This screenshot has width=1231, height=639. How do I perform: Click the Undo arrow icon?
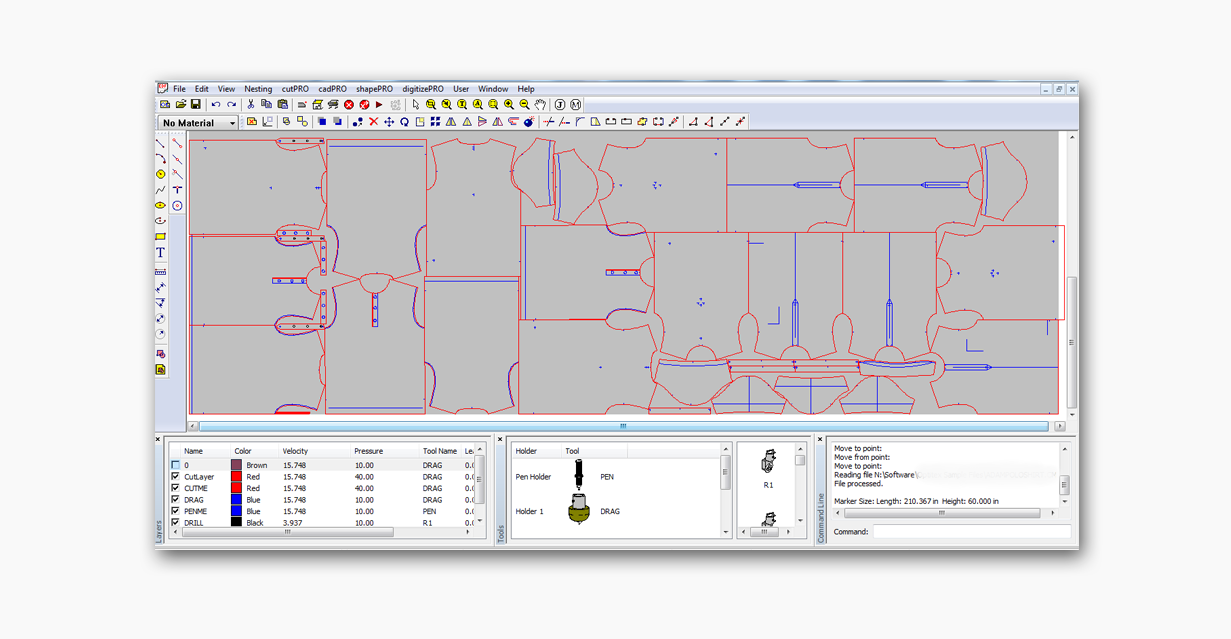pos(215,105)
